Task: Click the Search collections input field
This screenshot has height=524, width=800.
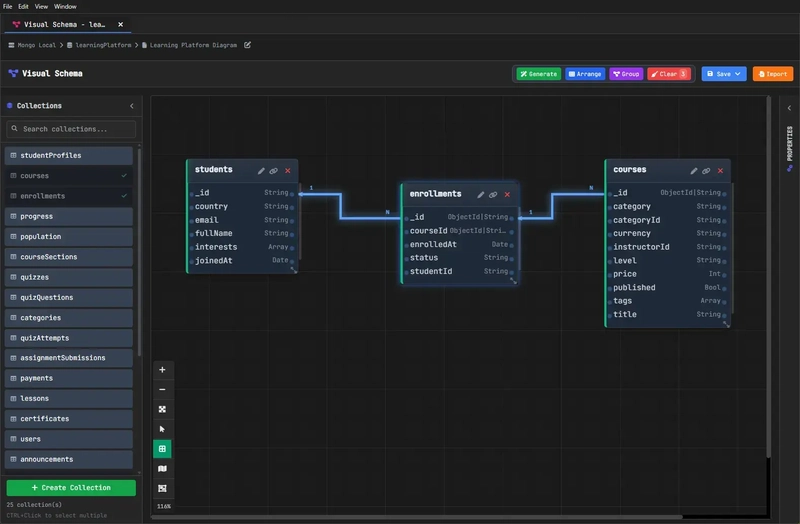Action: [71, 129]
